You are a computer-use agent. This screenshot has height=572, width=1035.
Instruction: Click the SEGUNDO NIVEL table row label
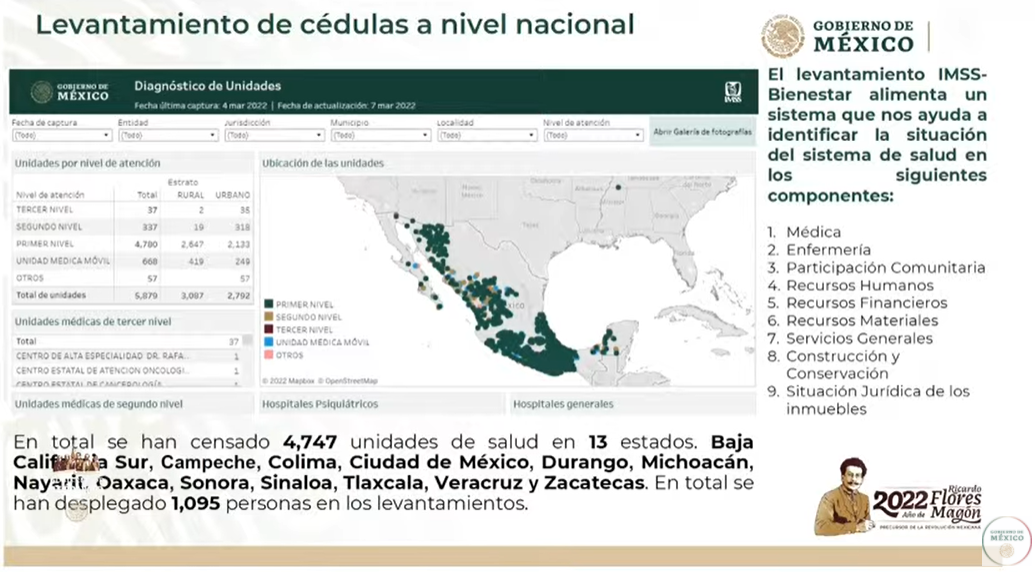(49, 227)
